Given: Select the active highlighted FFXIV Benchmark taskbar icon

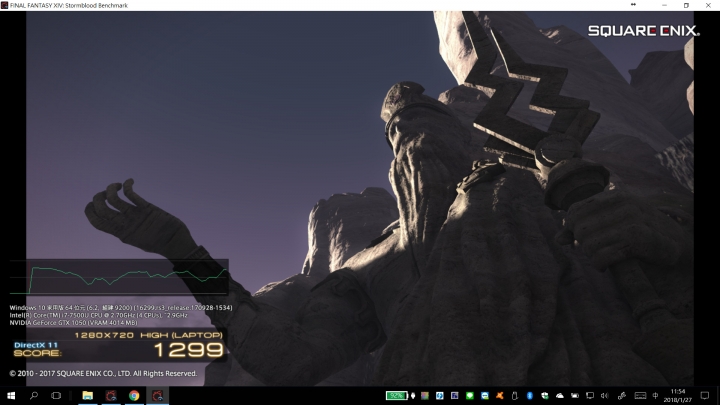Looking at the screenshot, I should pos(157,395).
